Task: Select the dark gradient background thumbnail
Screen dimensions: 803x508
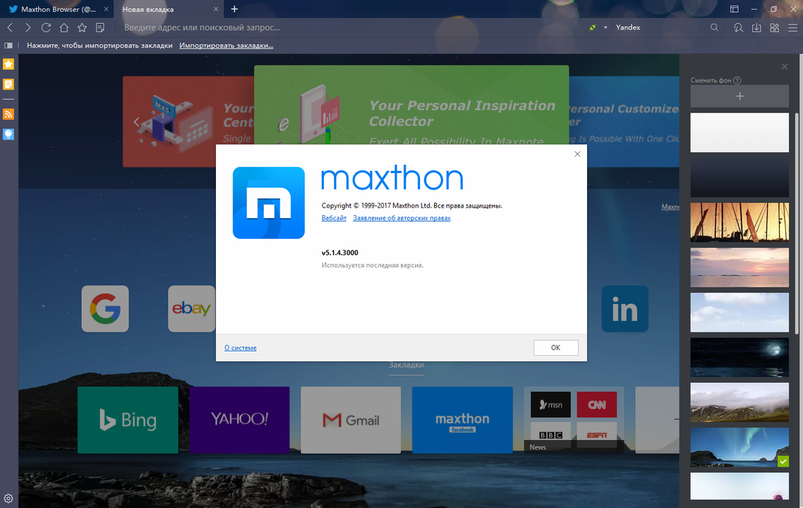Action: click(x=739, y=178)
